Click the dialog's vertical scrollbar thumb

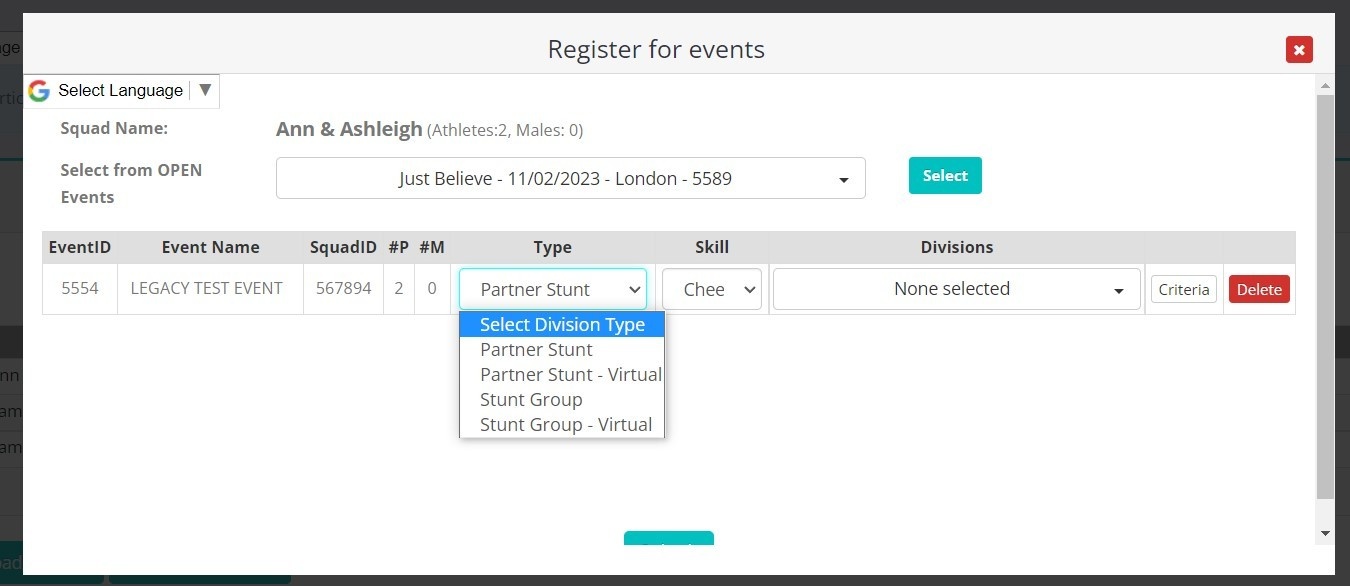pyautogui.click(x=1325, y=295)
